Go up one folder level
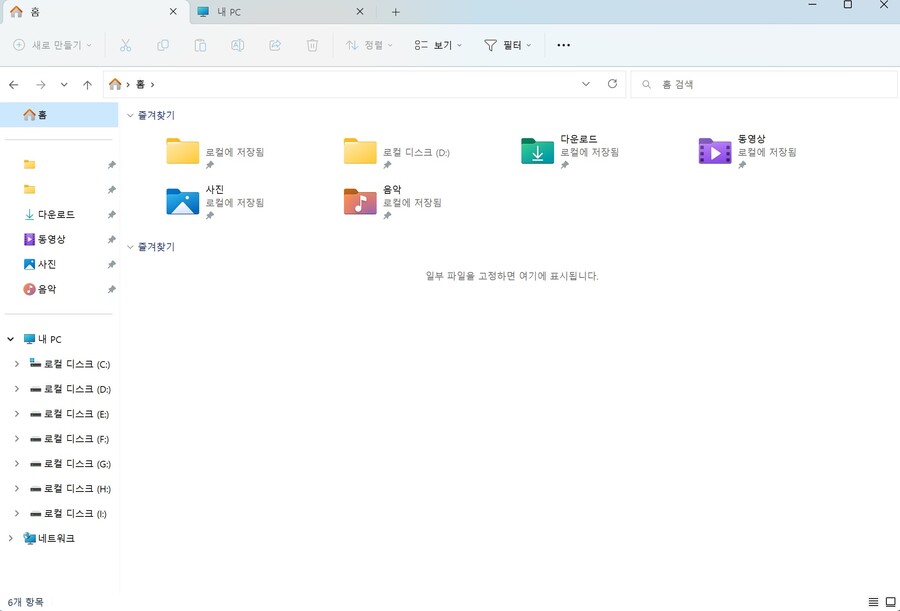This screenshot has height=611, width=900. tap(87, 85)
